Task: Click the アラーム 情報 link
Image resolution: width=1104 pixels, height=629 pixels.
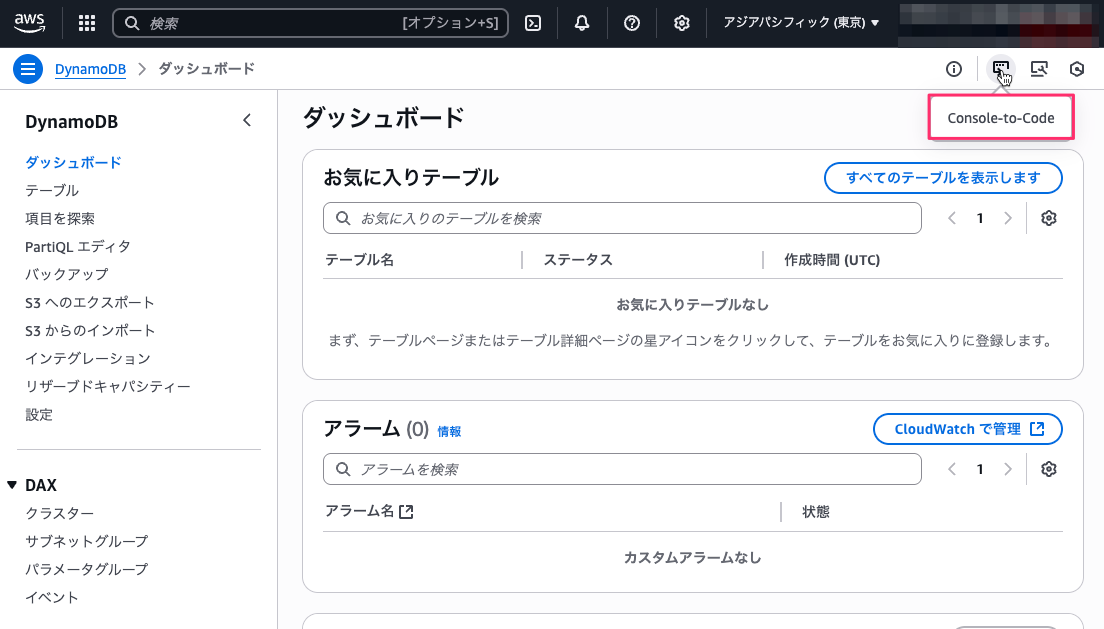Action: click(449, 431)
